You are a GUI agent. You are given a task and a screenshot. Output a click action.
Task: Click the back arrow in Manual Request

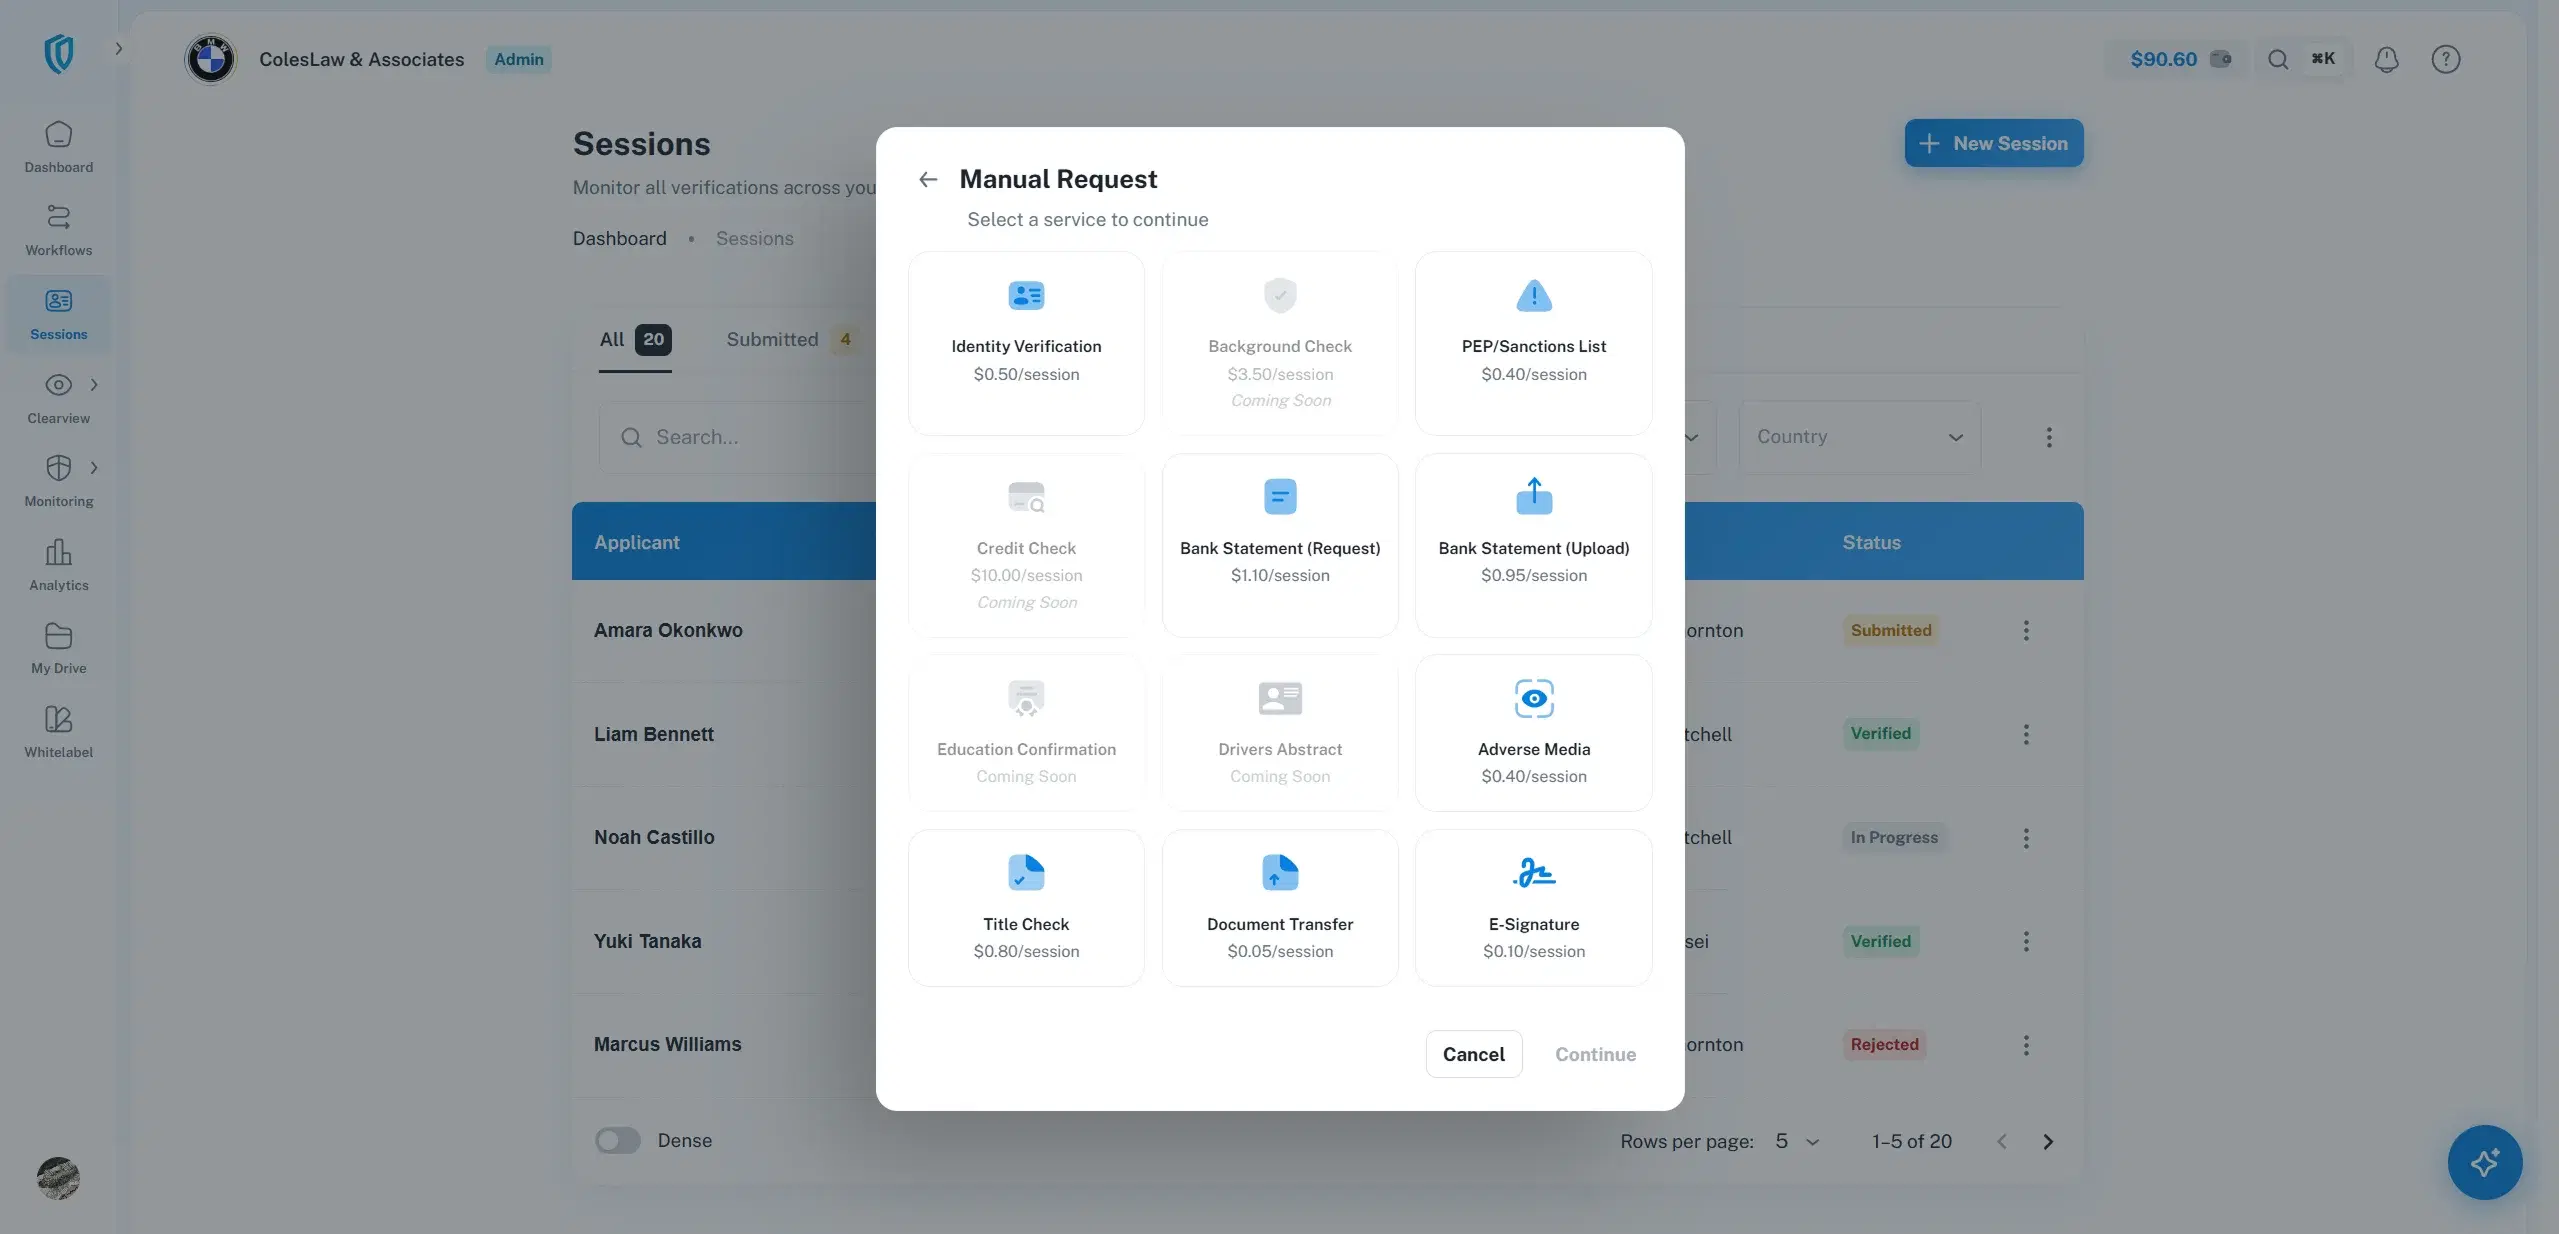point(928,179)
